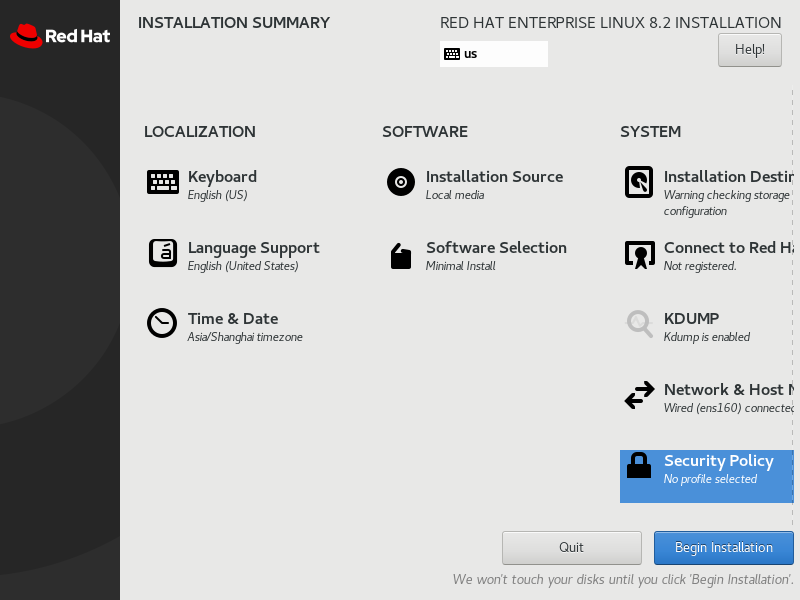This screenshot has width=800, height=600.
Task: Click the keyboard icon in layout indicator
Action: pos(452,54)
